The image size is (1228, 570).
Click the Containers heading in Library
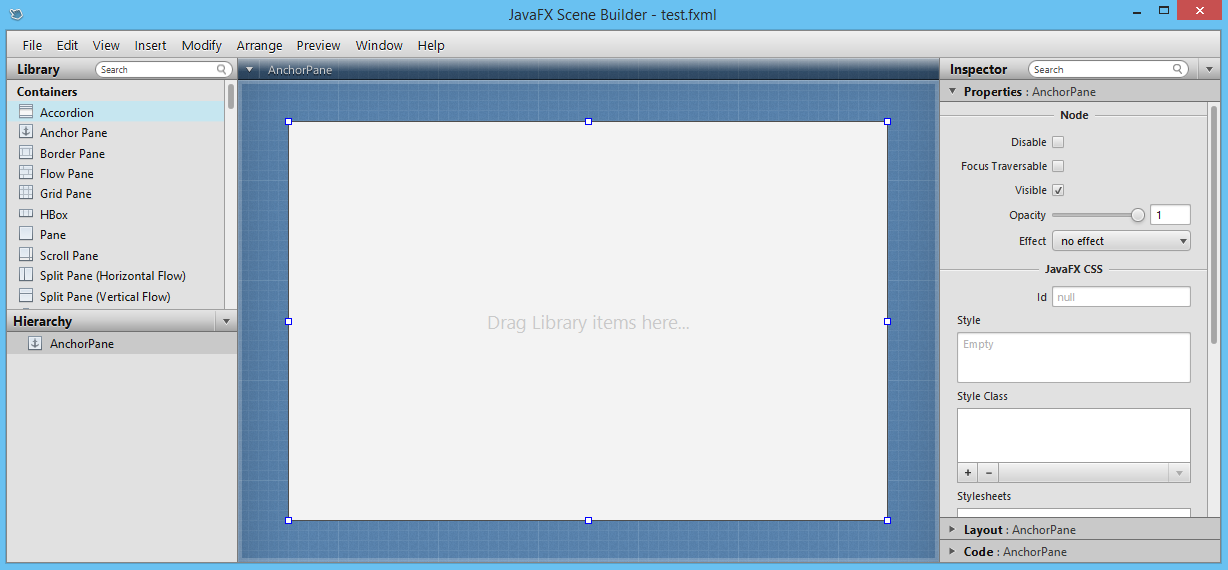[x=47, y=91]
